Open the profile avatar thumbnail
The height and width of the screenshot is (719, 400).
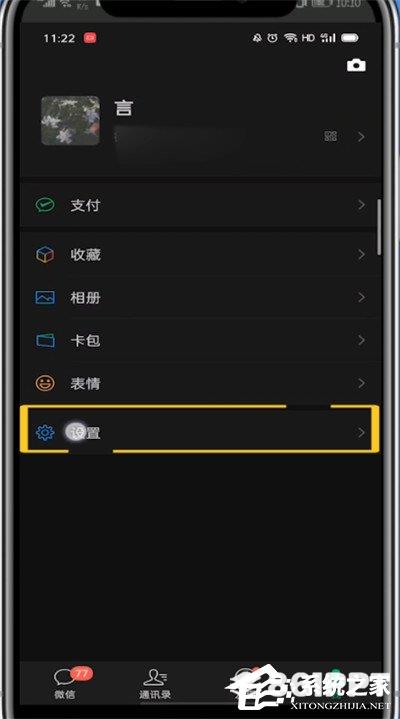[x=70, y=121]
